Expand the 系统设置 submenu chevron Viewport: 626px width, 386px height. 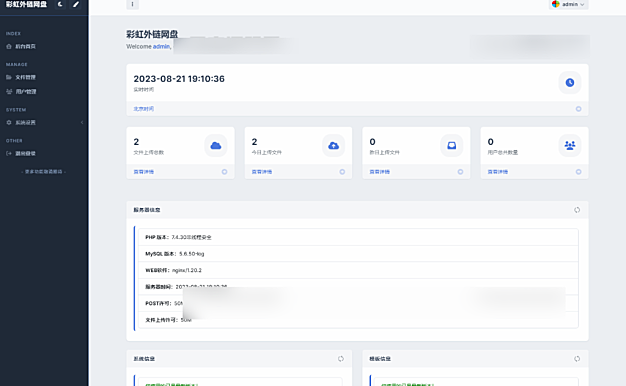pyautogui.click(x=82, y=123)
